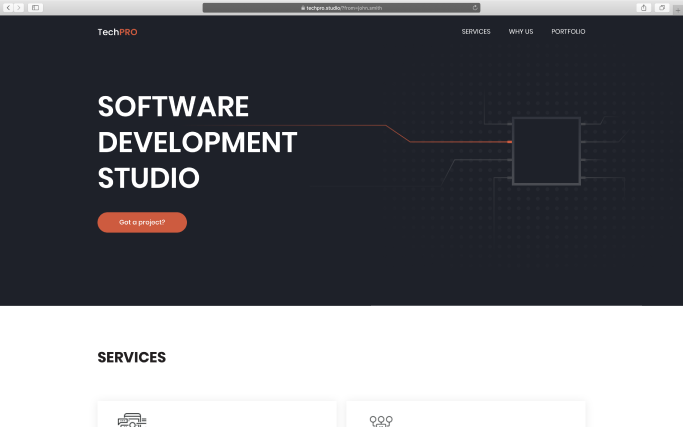Click the SERVICES section heading
The height and width of the screenshot is (427, 683).
(132, 357)
